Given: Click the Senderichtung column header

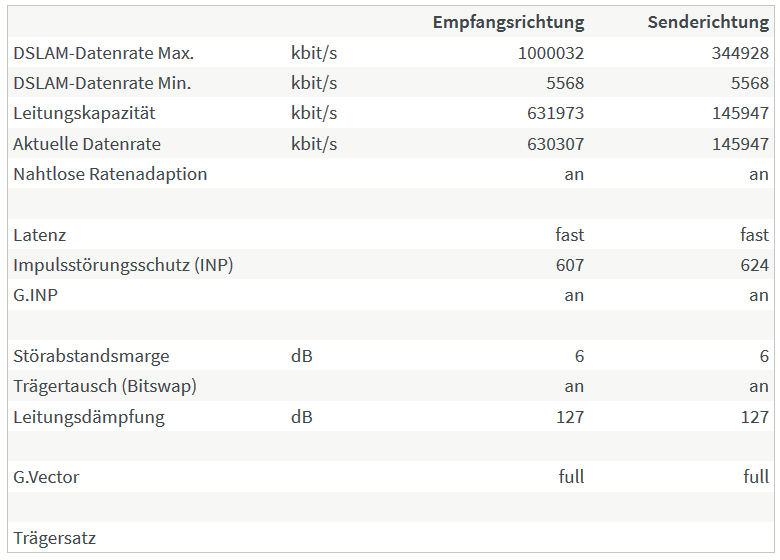Looking at the screenshot, I should 708,22.
